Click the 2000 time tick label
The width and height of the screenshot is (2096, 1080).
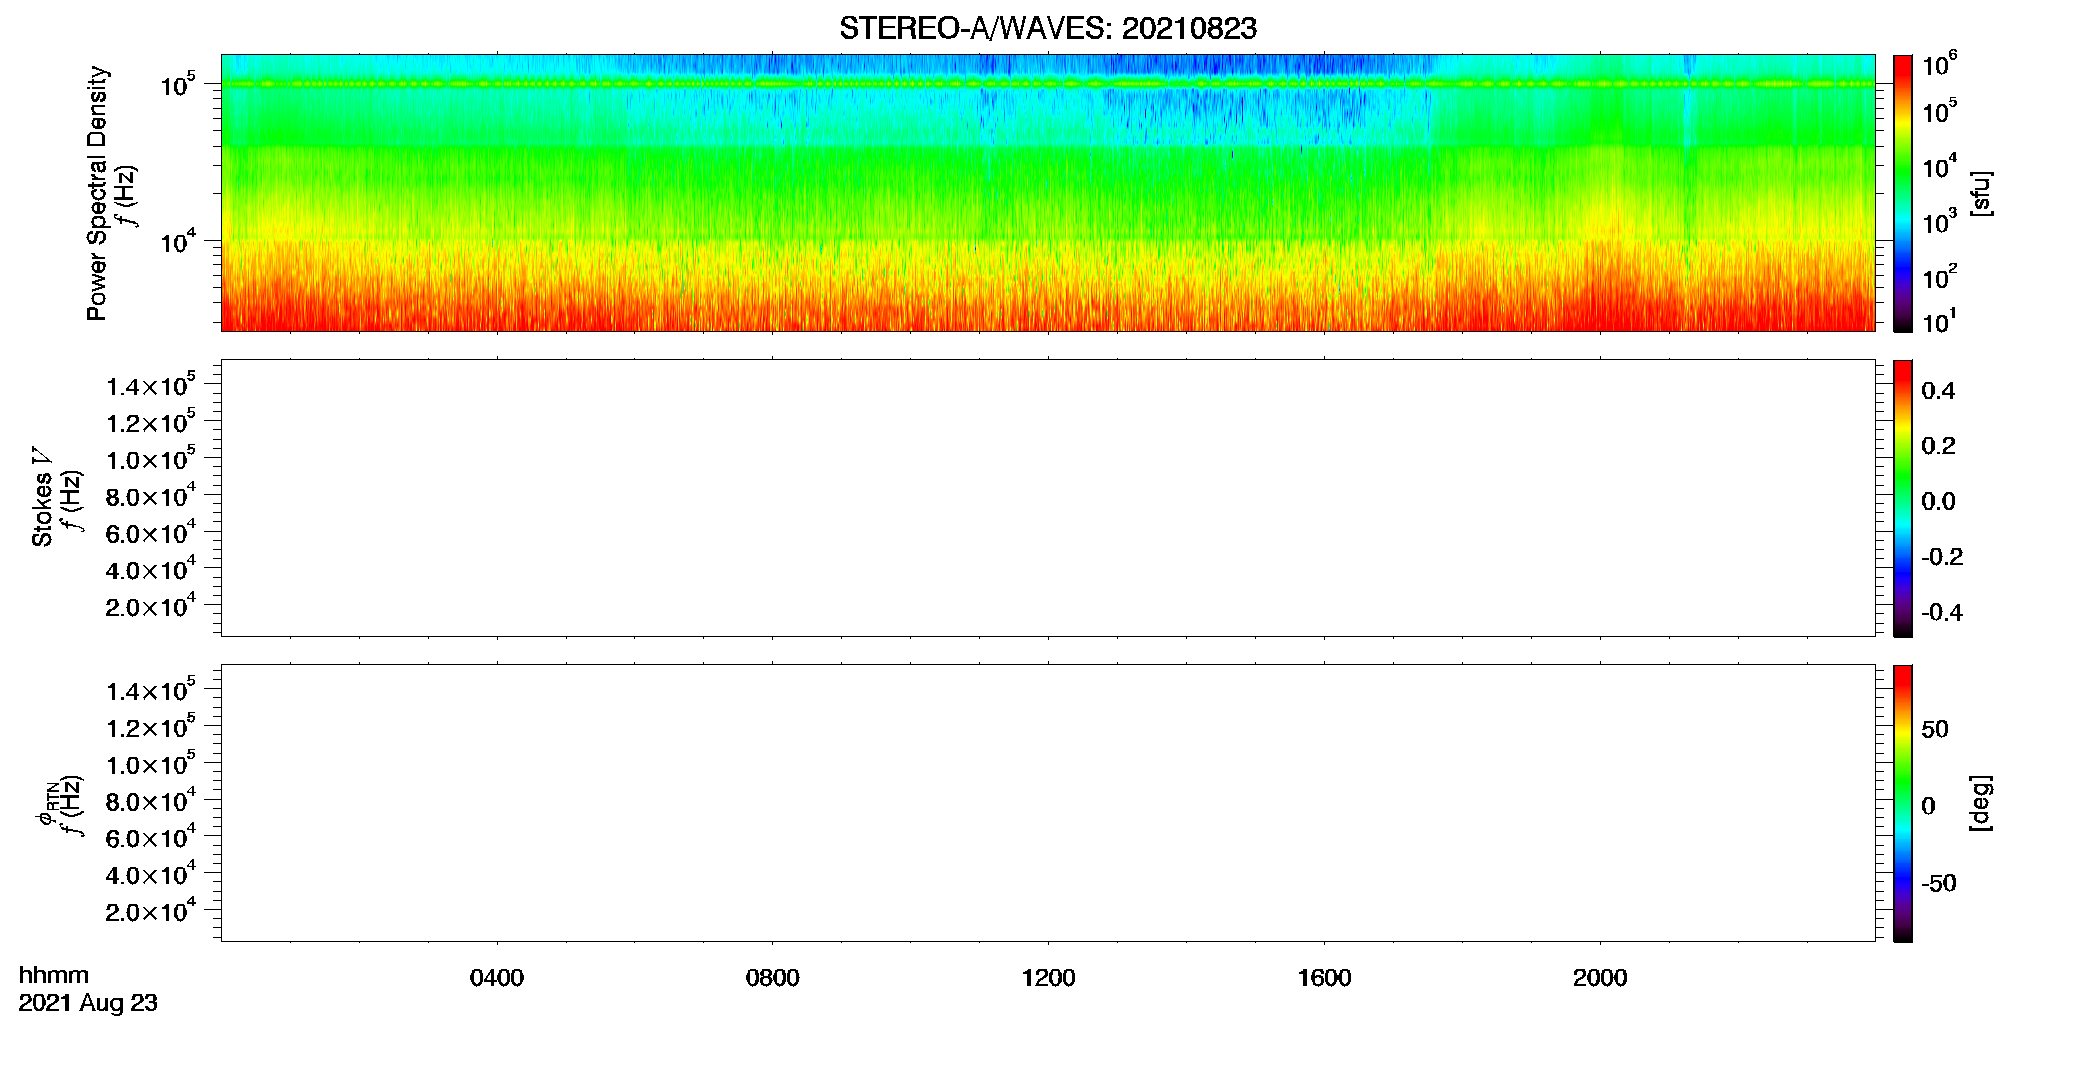click(1600, 978)
